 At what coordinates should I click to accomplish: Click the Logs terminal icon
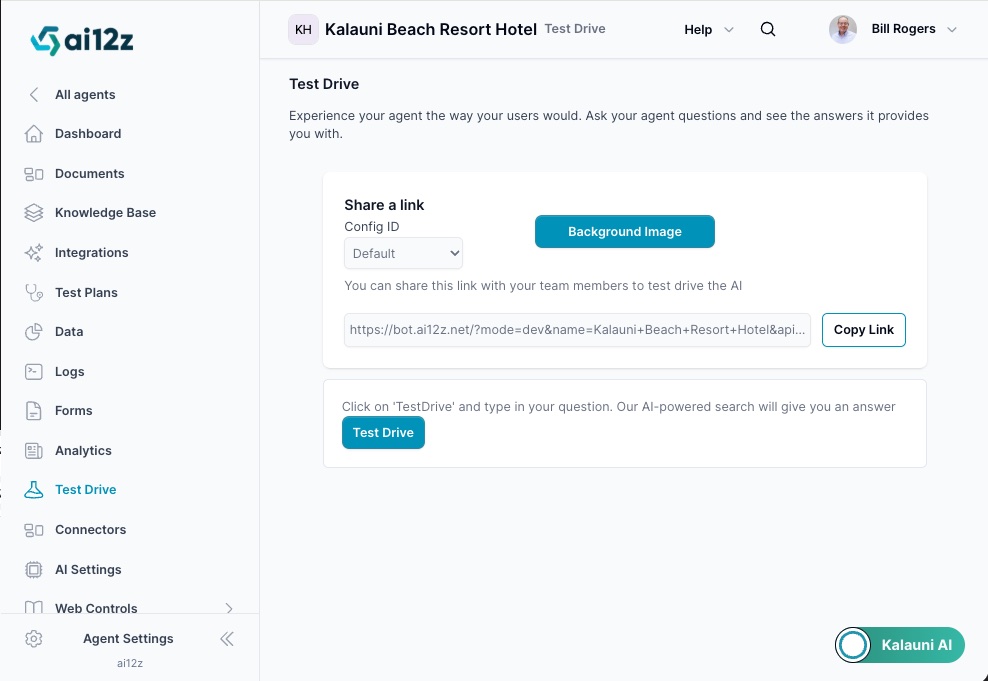point(34,372)
